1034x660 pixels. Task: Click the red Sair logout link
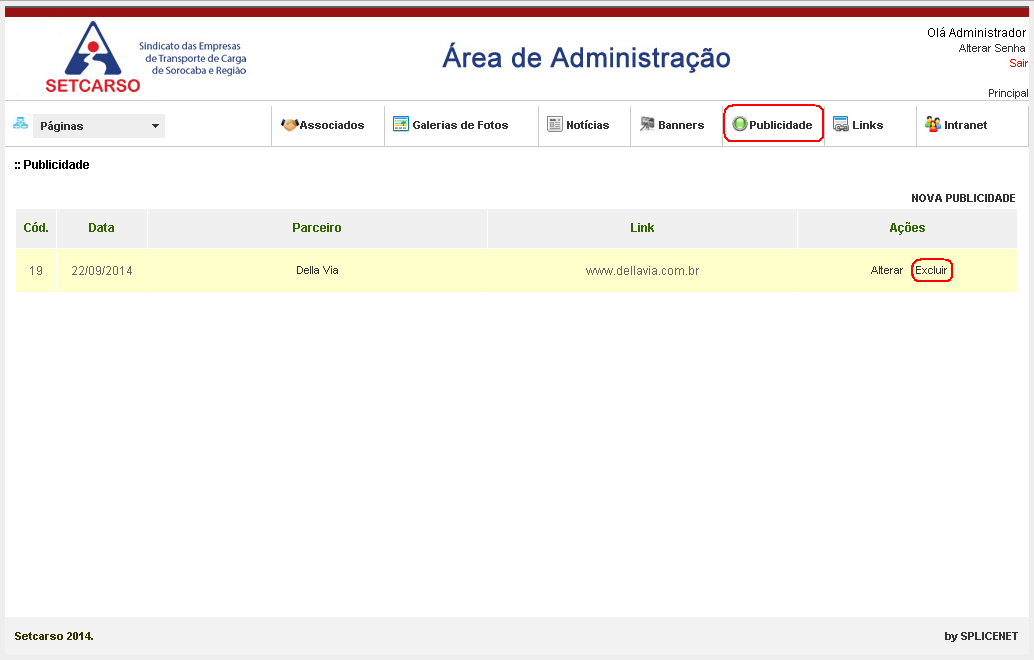point(1018,63)
